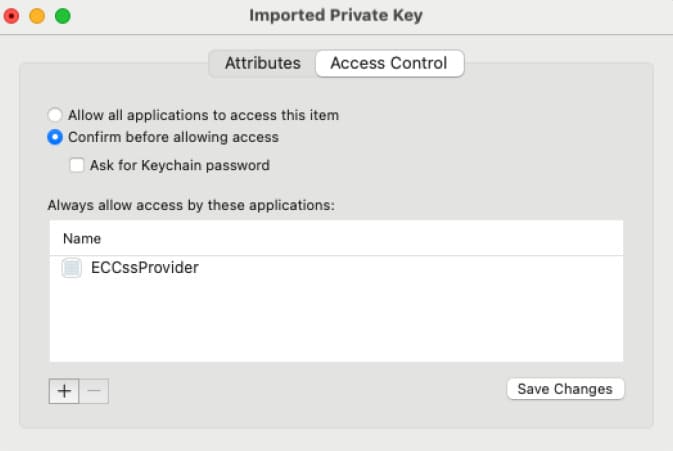The height and width of the screenshot is (451, 673).
Task: Switch to the Attributes tab
Action: coord(262,63)
